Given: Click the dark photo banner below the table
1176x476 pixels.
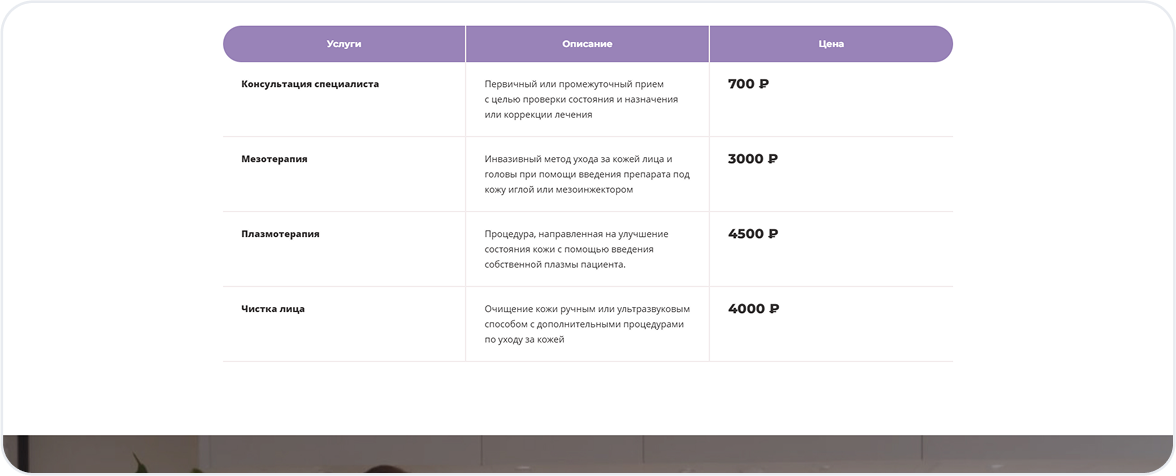Looking at the screenshot, I should (588, 455).
